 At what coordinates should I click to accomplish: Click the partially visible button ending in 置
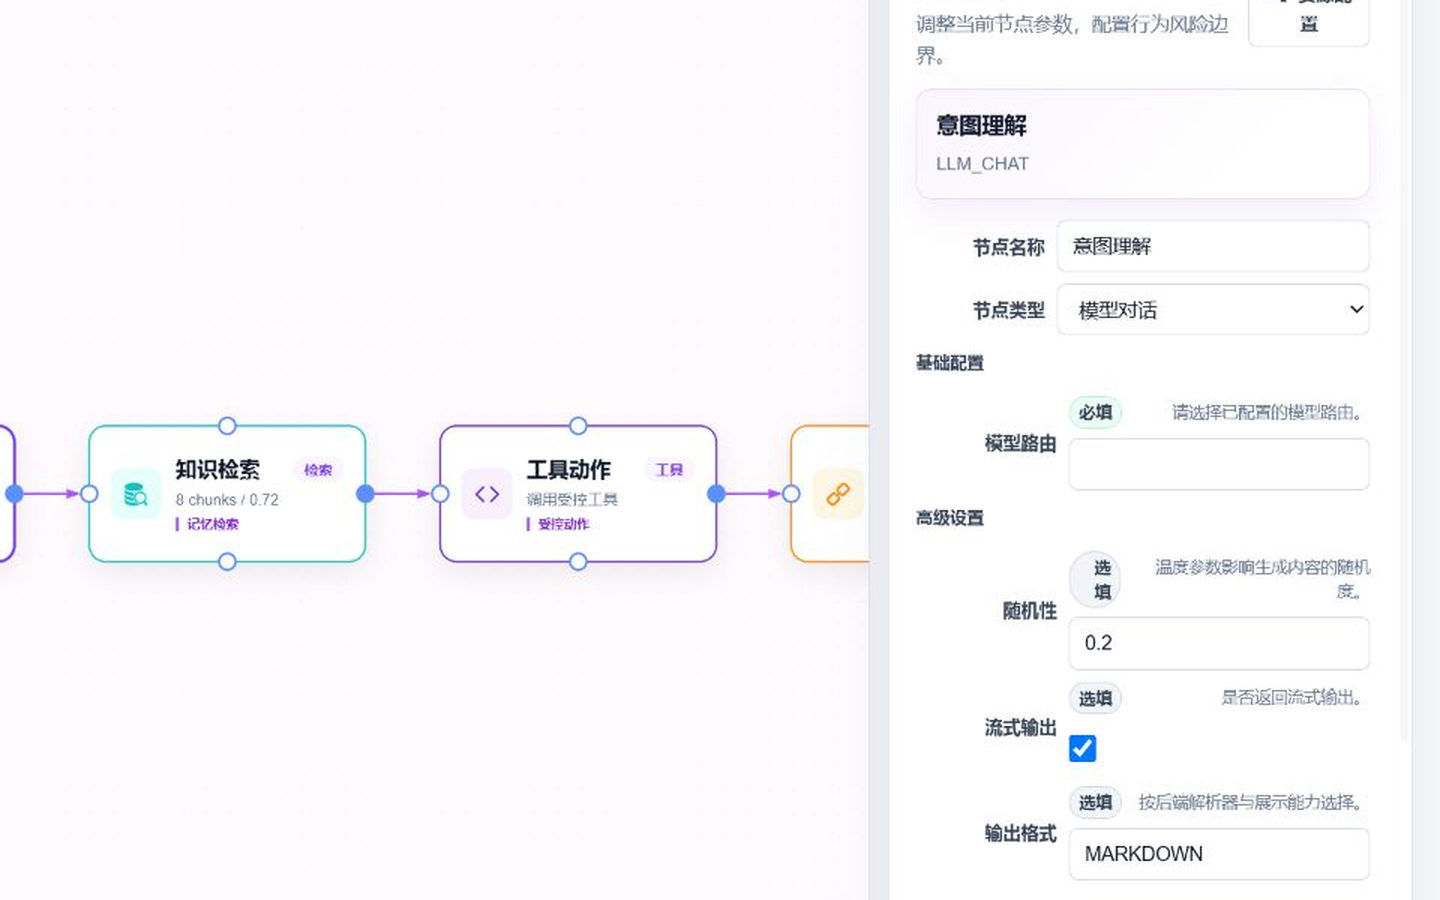[1308, 22]
